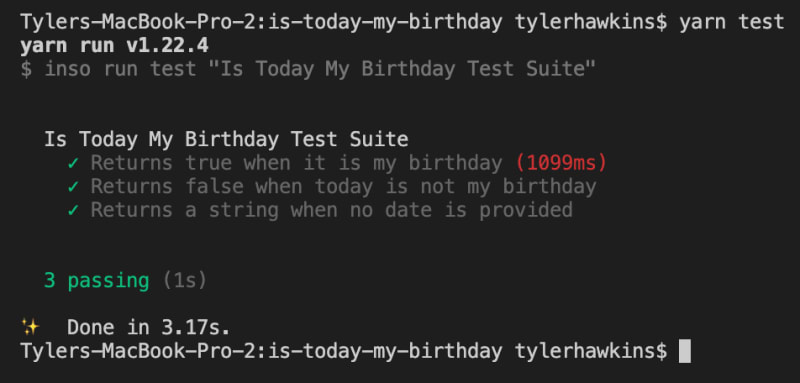Click 'Returns a string when no date is provided'
Image resolution: width=800 pixels, height=383 pixels.
tap(332, 210)
